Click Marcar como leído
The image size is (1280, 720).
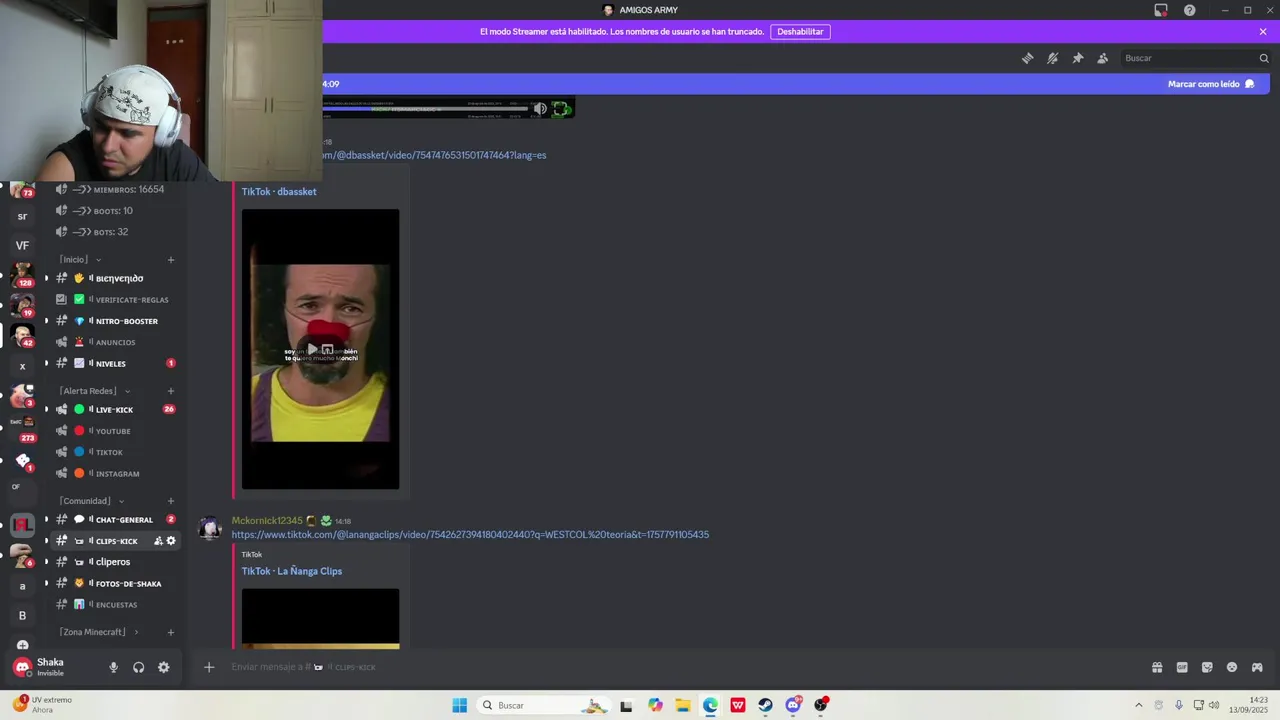(x=1211, y=84)
